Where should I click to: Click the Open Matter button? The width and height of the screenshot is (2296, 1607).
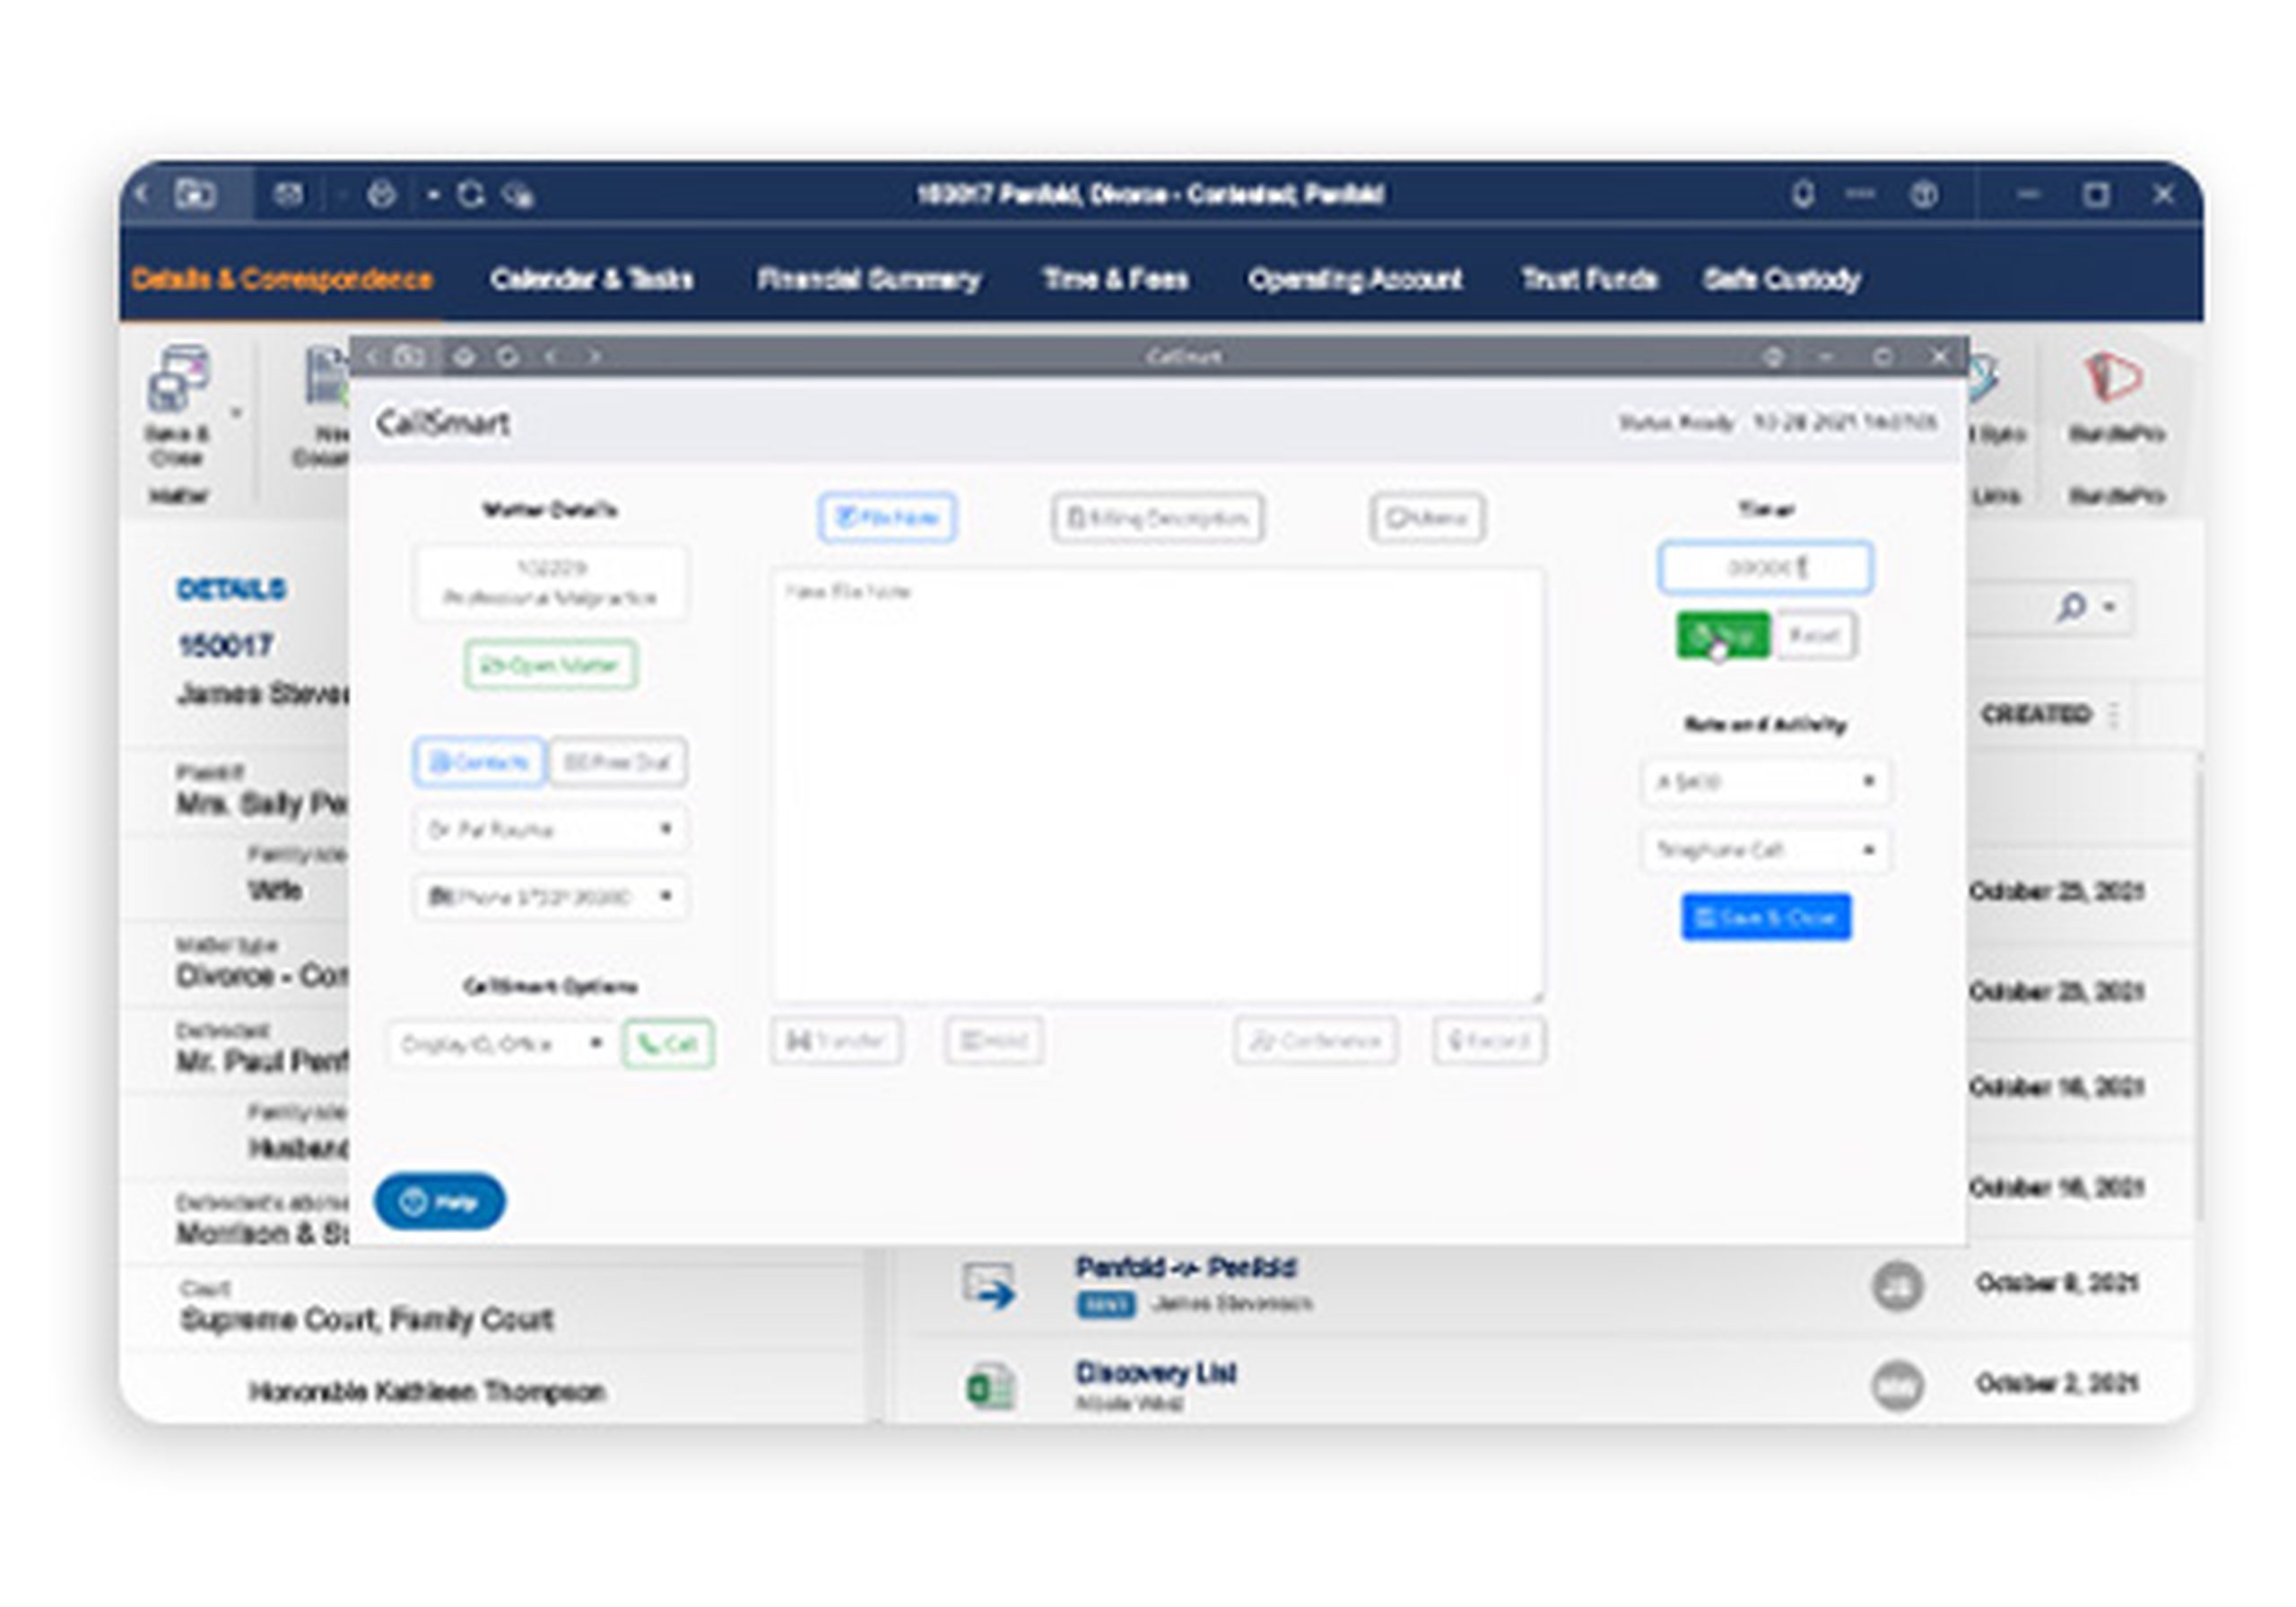[551, 664]
